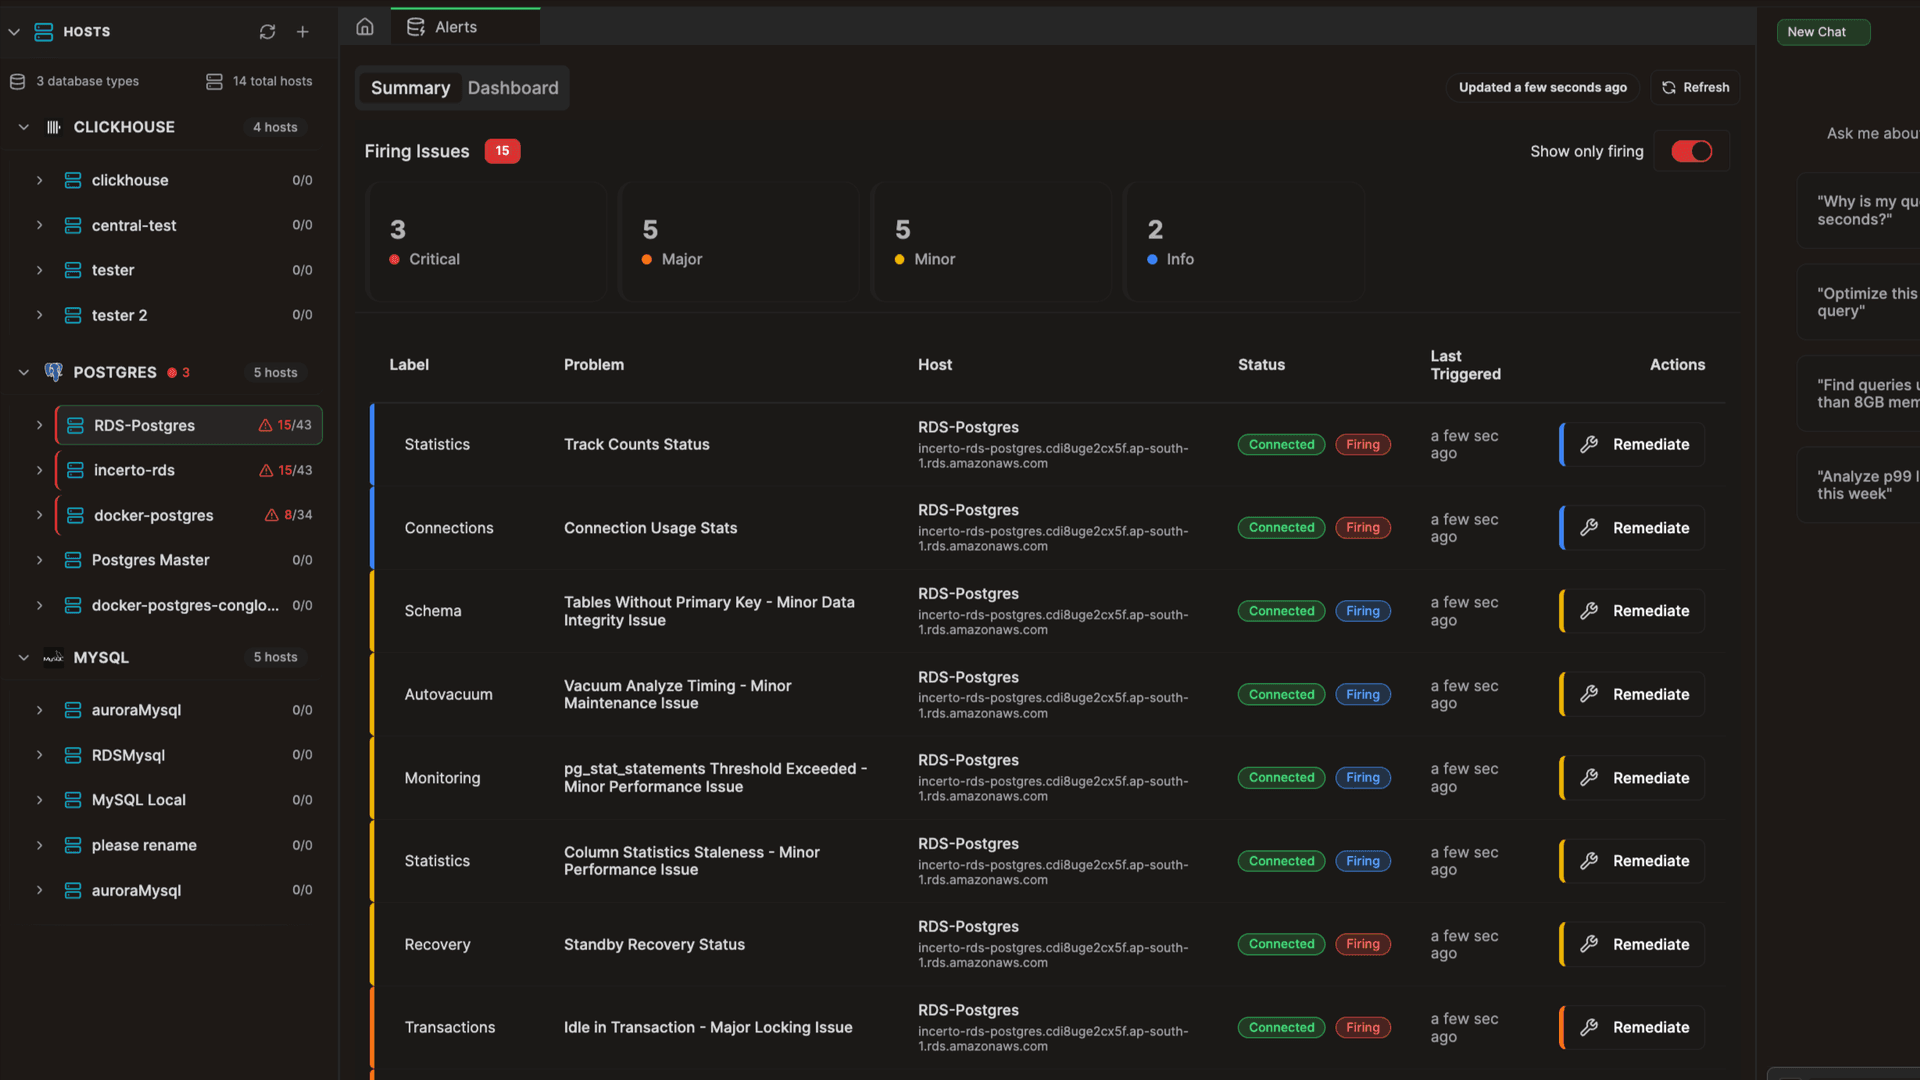1920x1080 pixels.
Task: Click Connected badge in Vacuum Analyze Timing row
Action: [x=1281, y=694]
